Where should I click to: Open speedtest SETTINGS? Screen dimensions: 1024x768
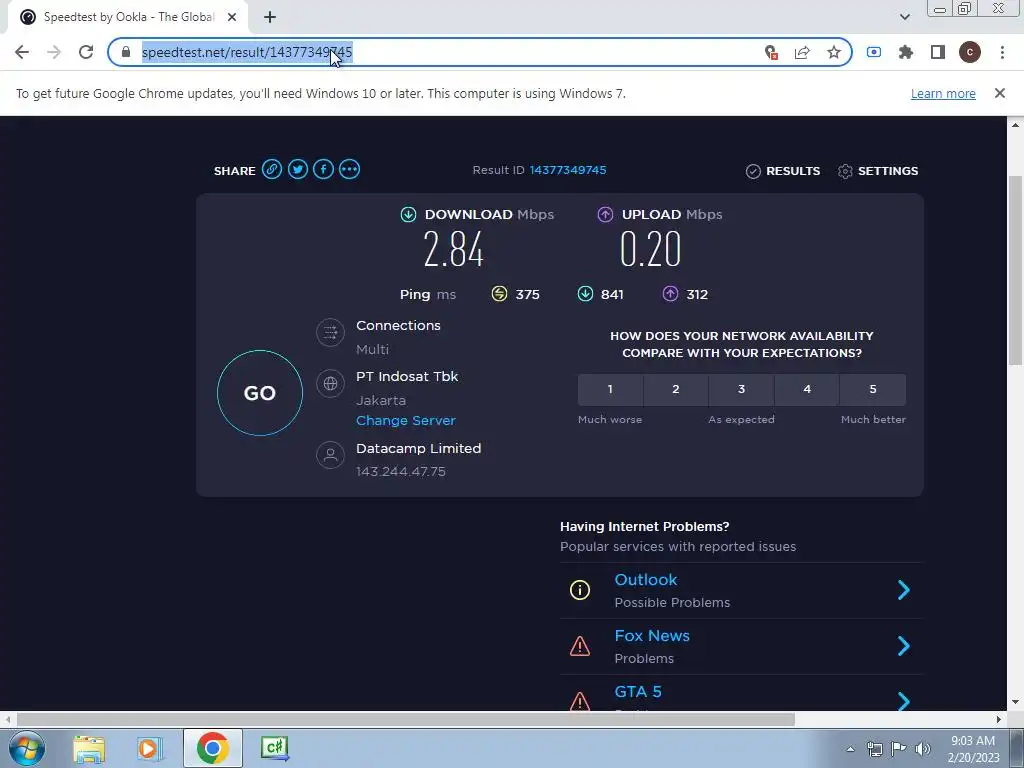click(878, 171)
